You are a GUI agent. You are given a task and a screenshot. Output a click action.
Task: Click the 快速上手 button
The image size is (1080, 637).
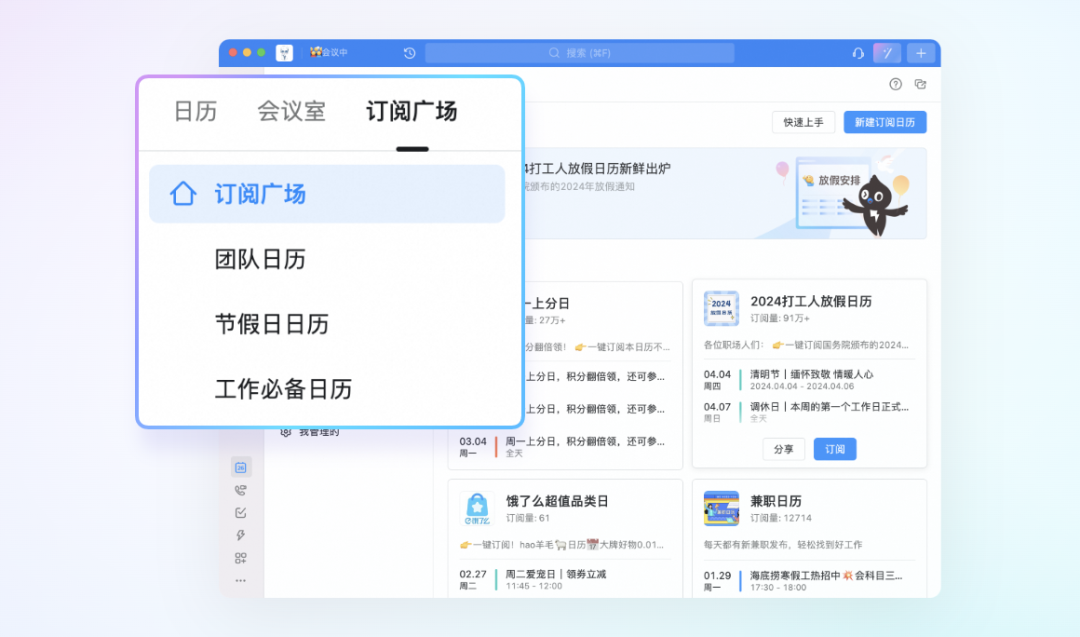point(803,122)
